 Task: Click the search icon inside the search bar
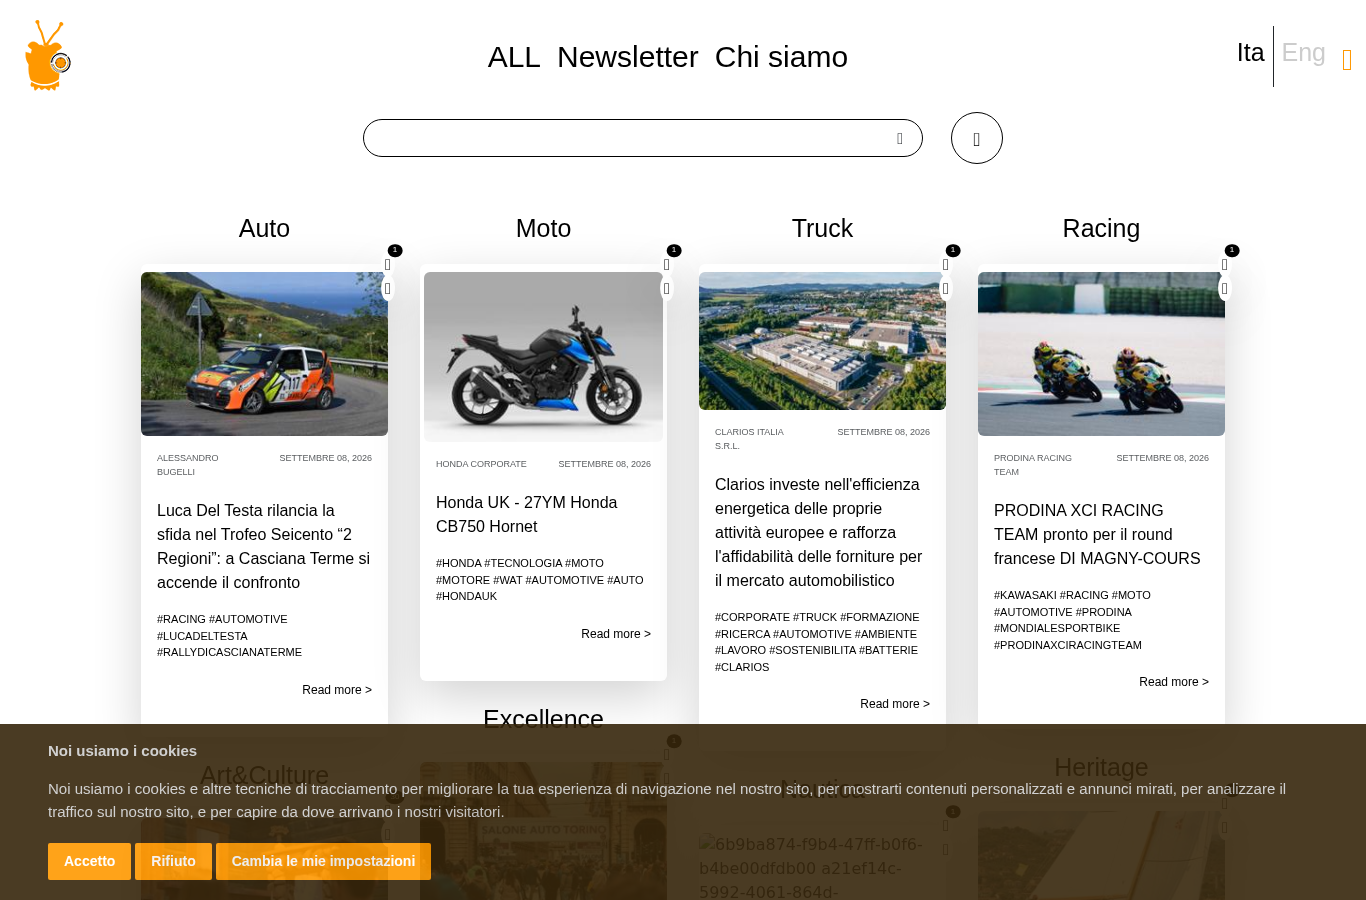pos(900,139)
